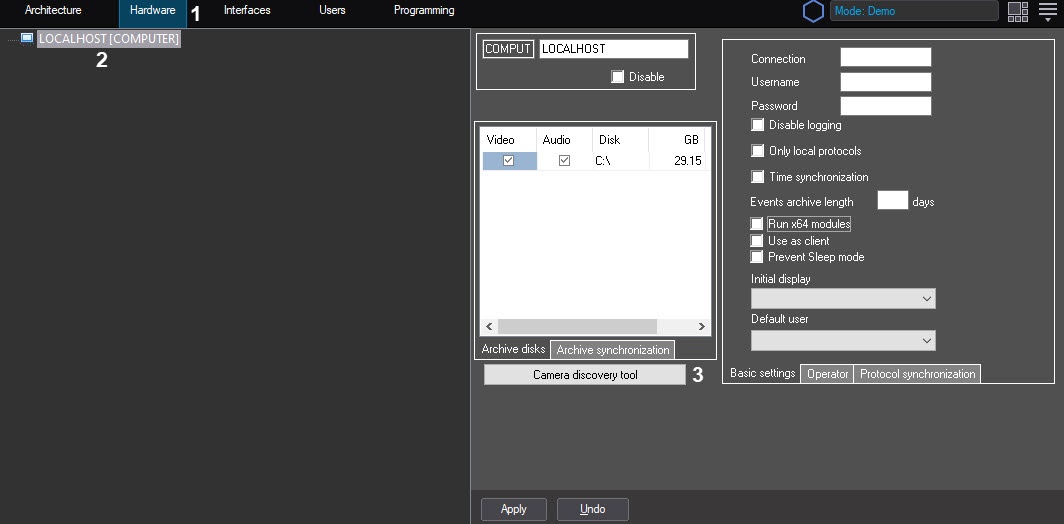Expand the Initial display dropdown
1064x524 pixels.
point(843,299)
